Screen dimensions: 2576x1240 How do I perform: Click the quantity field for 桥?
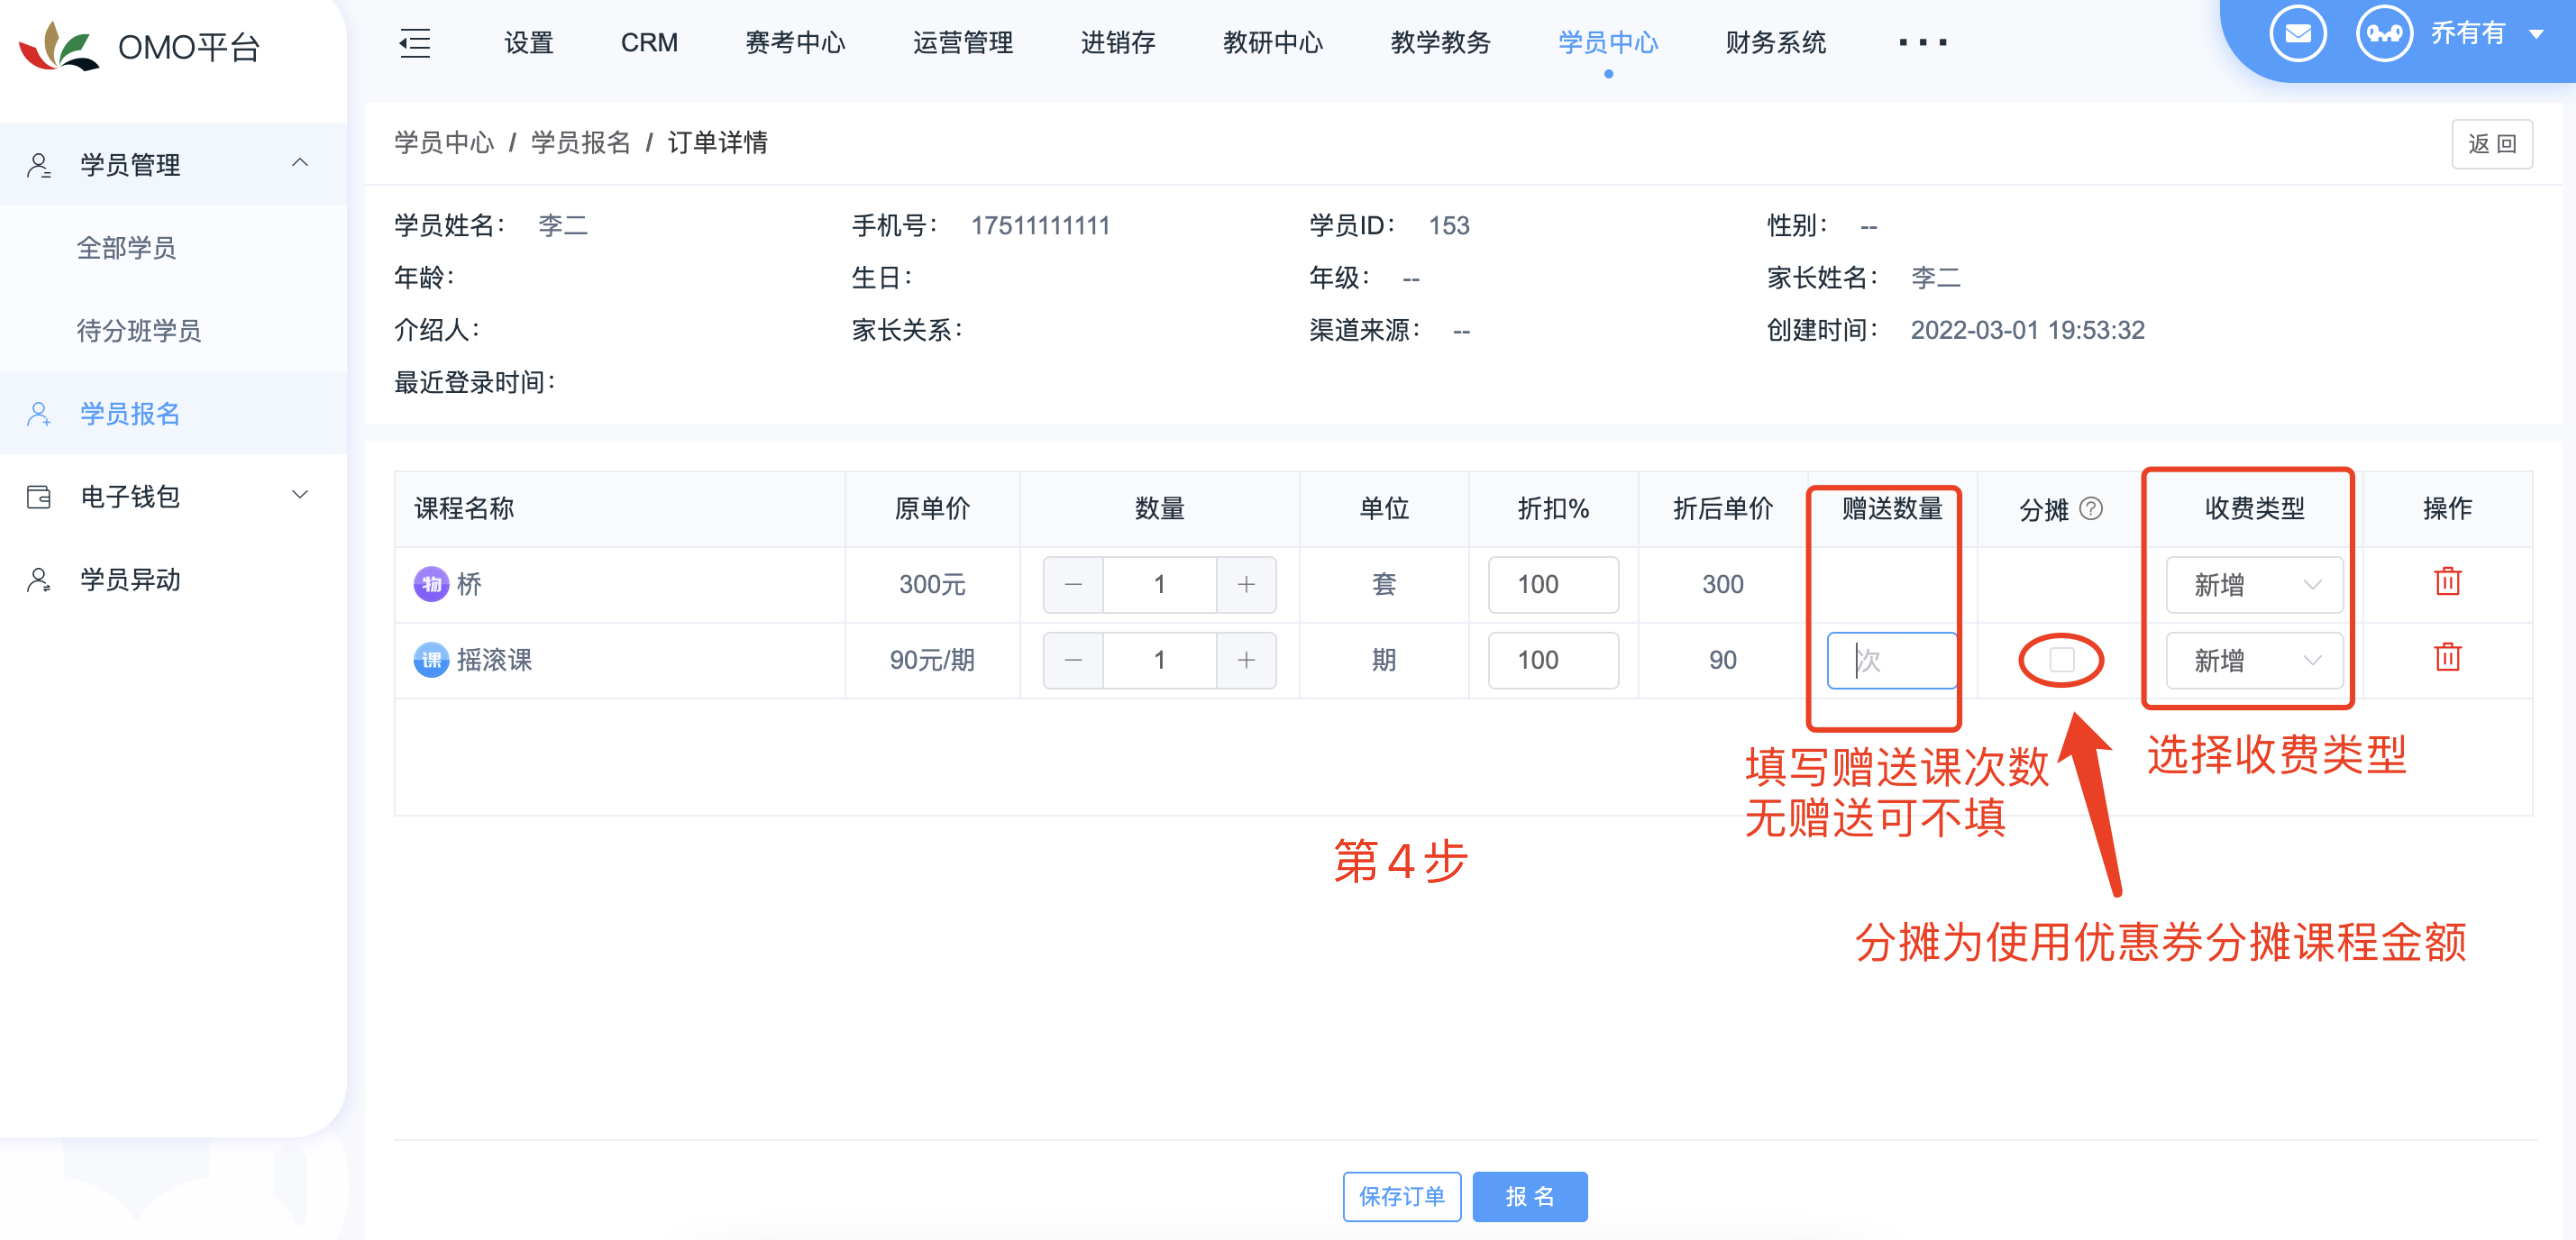click(x=1159, y=585)
